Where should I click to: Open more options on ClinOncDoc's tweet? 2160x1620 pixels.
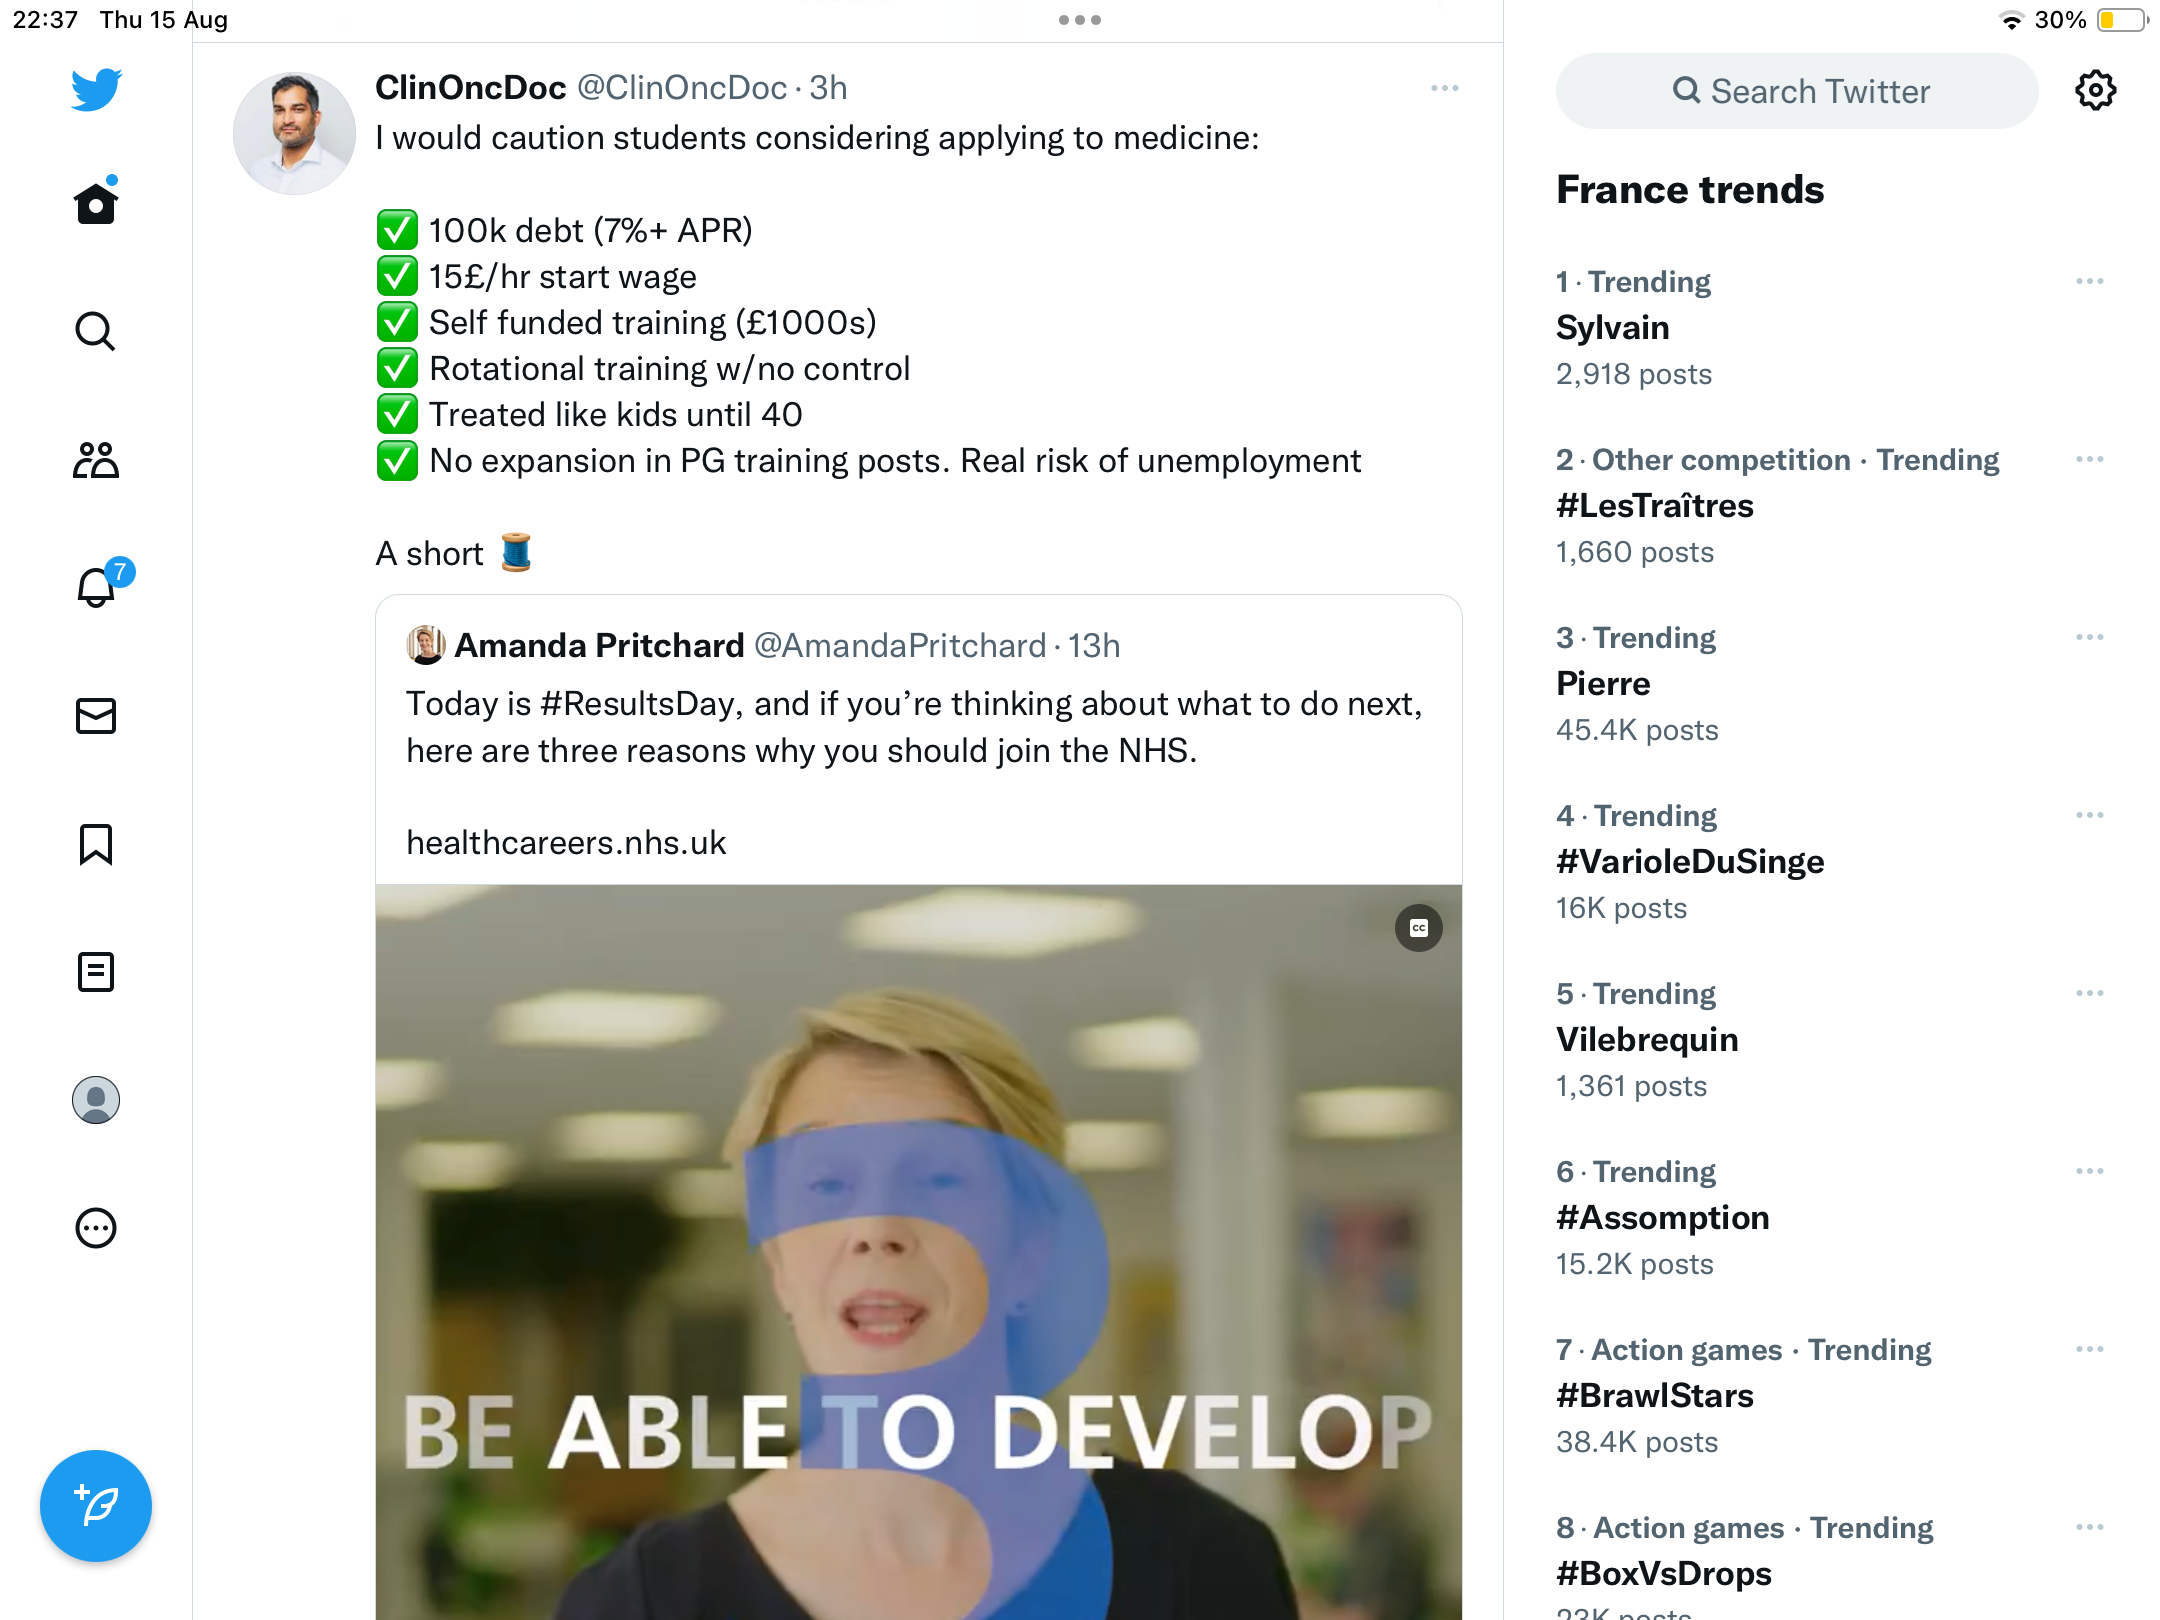[x=1444, y=88]
